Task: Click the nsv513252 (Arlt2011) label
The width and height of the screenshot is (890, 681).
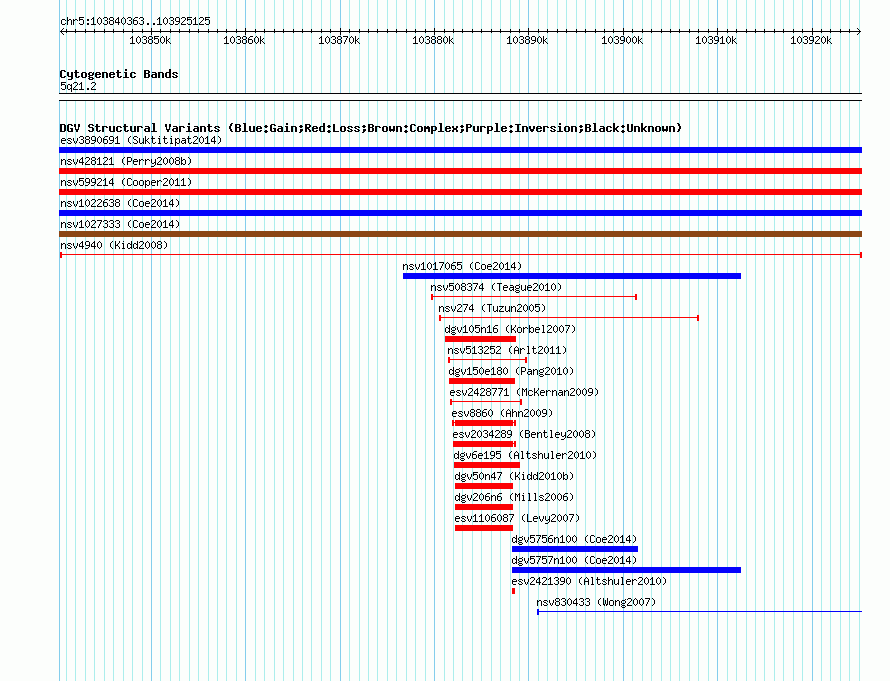Action: (507, 350)
